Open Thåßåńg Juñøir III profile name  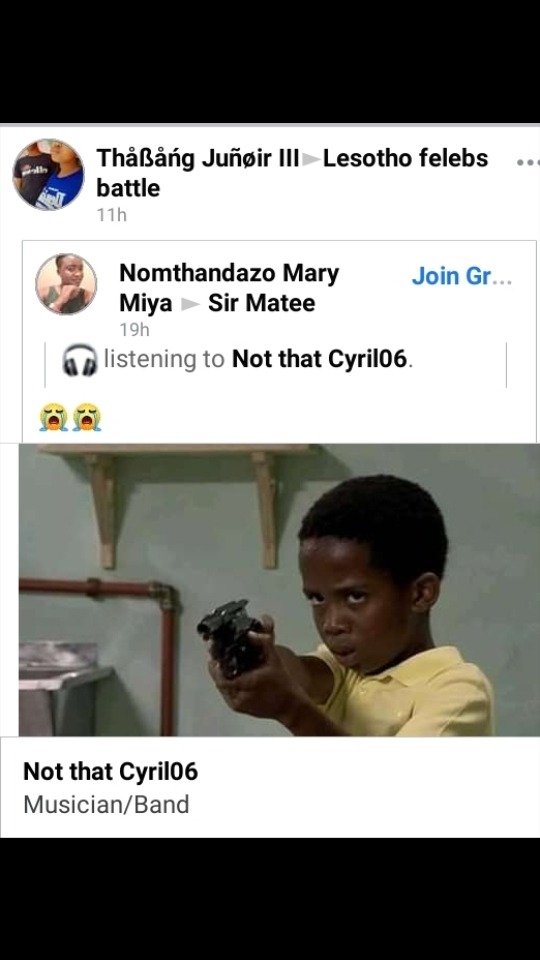198,159
